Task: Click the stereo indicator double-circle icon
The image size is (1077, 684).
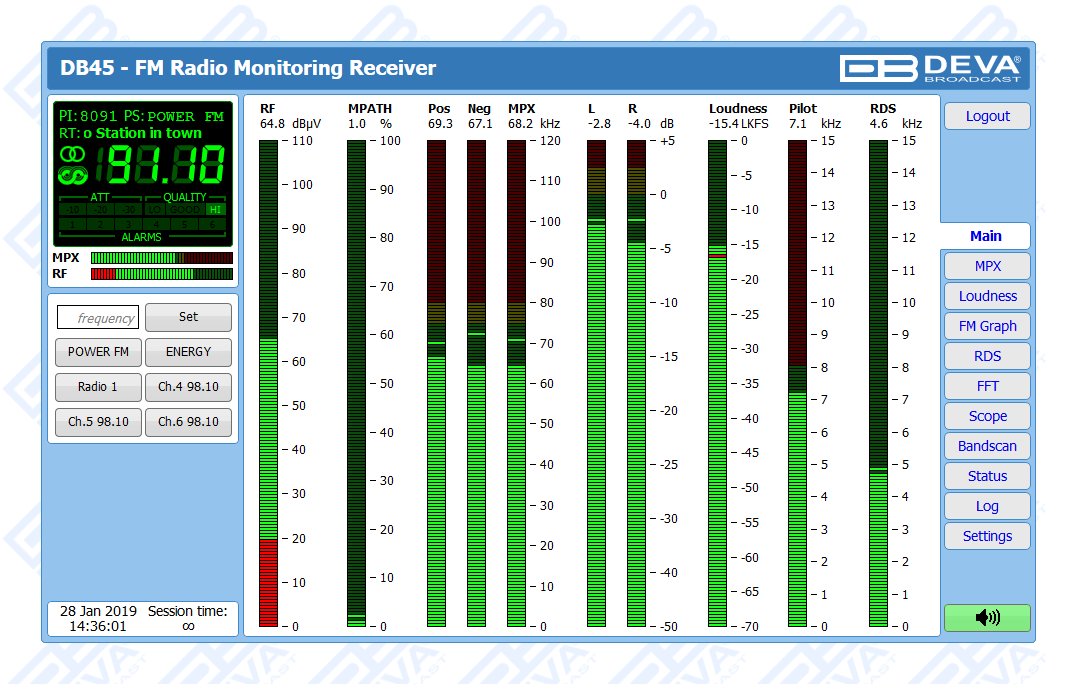Action: point(72,155)
